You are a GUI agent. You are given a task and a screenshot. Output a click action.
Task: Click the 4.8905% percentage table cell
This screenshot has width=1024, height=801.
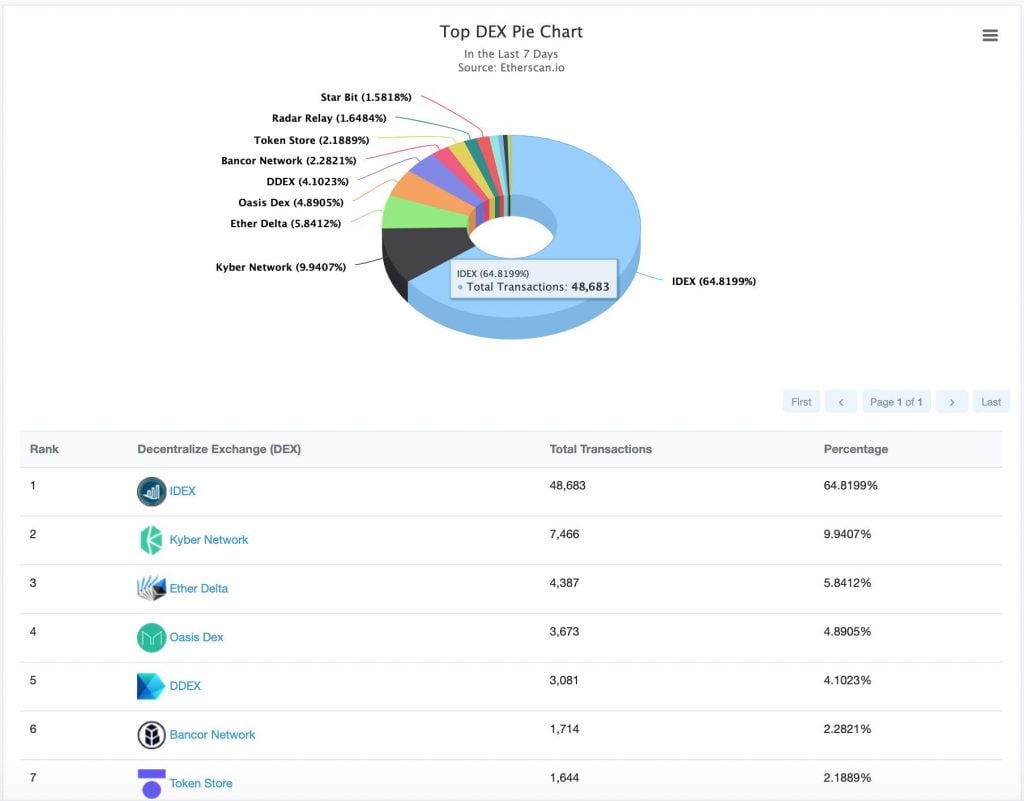(x=847, y=631)
